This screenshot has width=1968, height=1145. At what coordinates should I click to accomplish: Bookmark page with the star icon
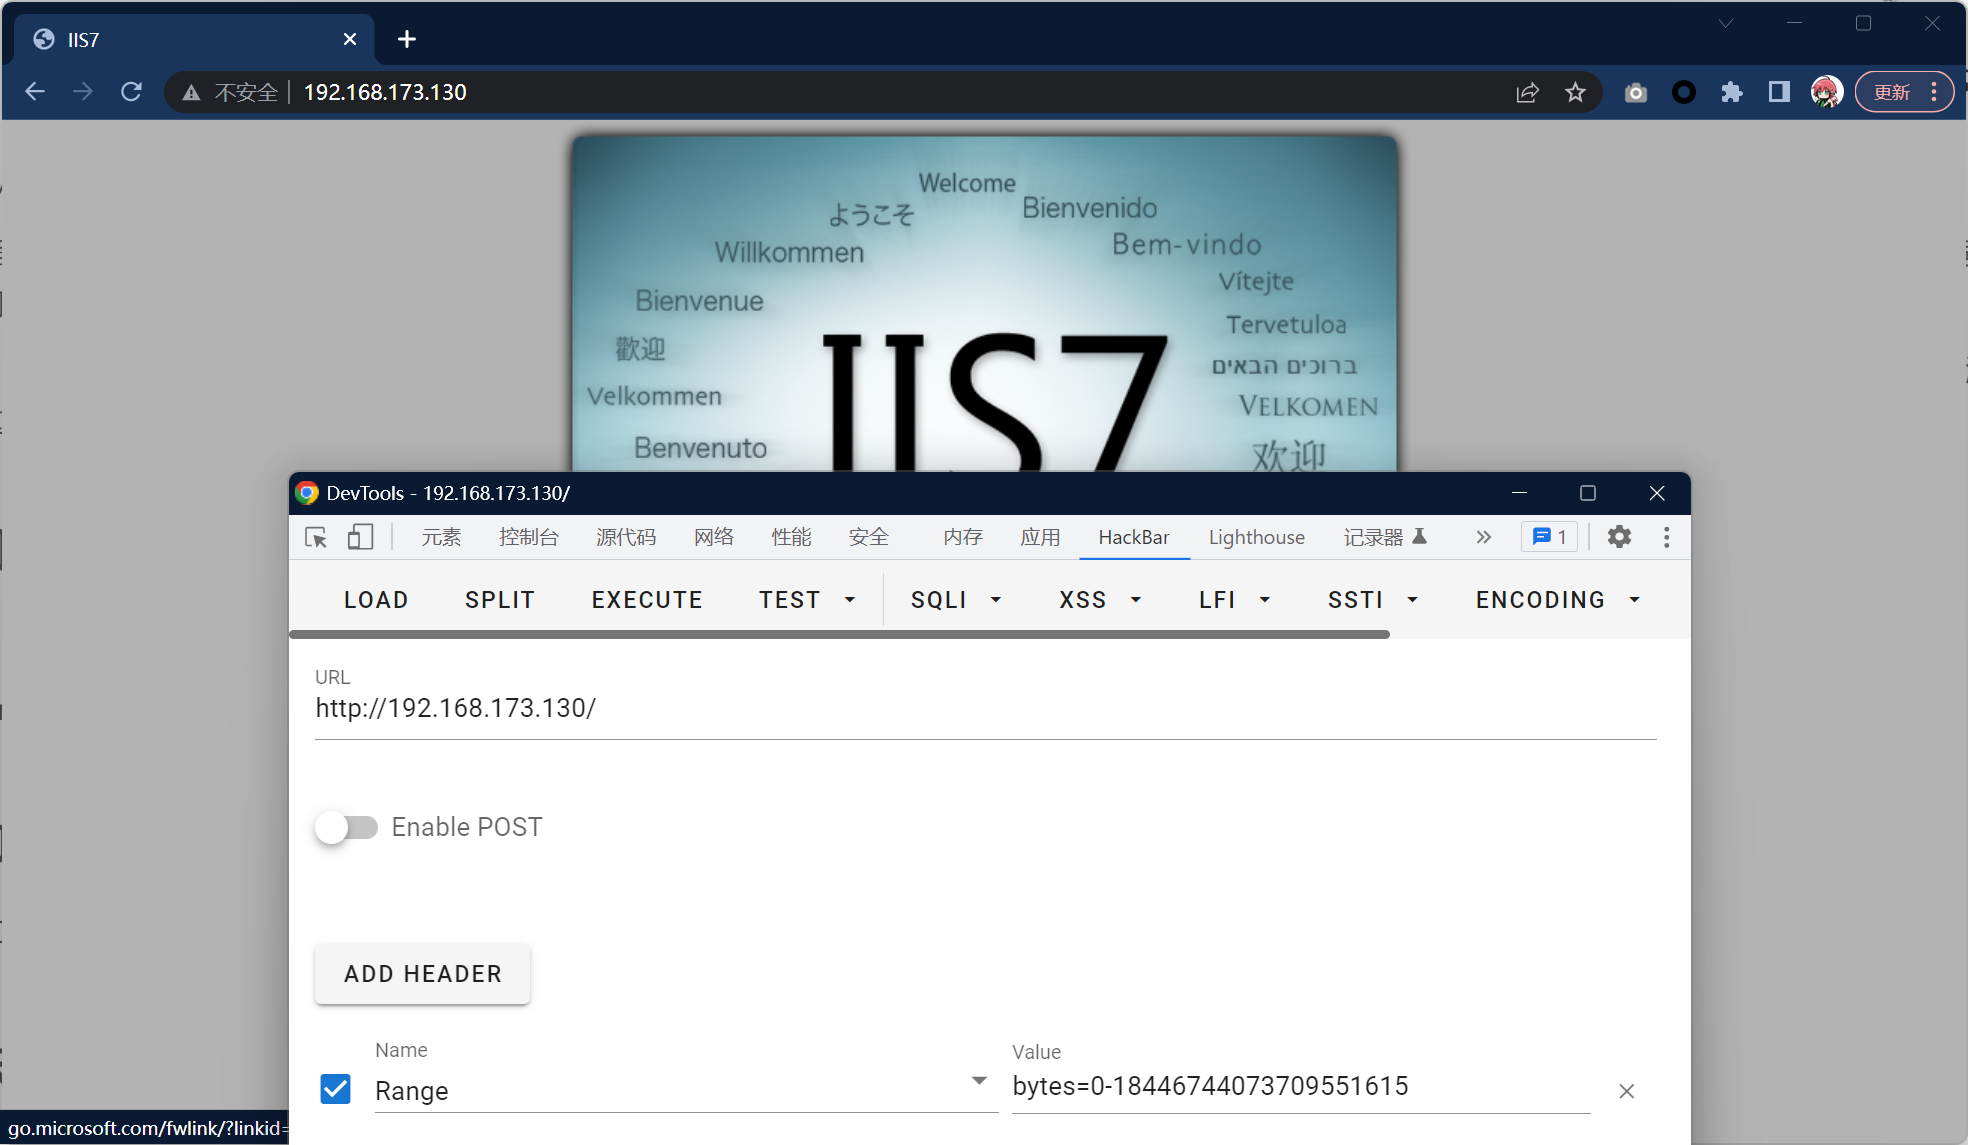pyautogui.click(x=1576, y=92)
